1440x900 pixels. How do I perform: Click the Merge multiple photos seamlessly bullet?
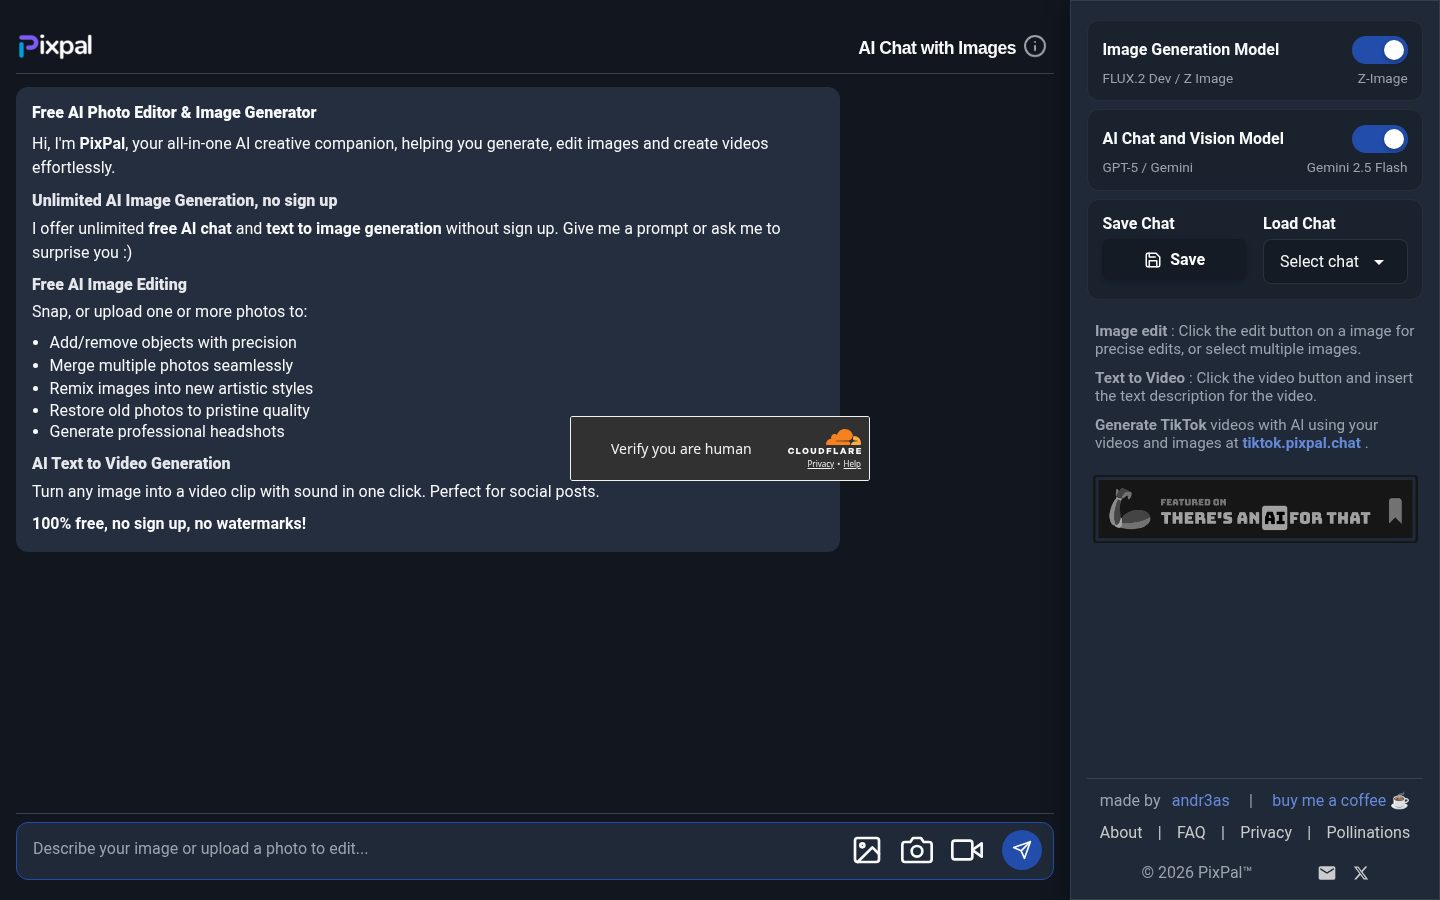[x=171, y=366]
